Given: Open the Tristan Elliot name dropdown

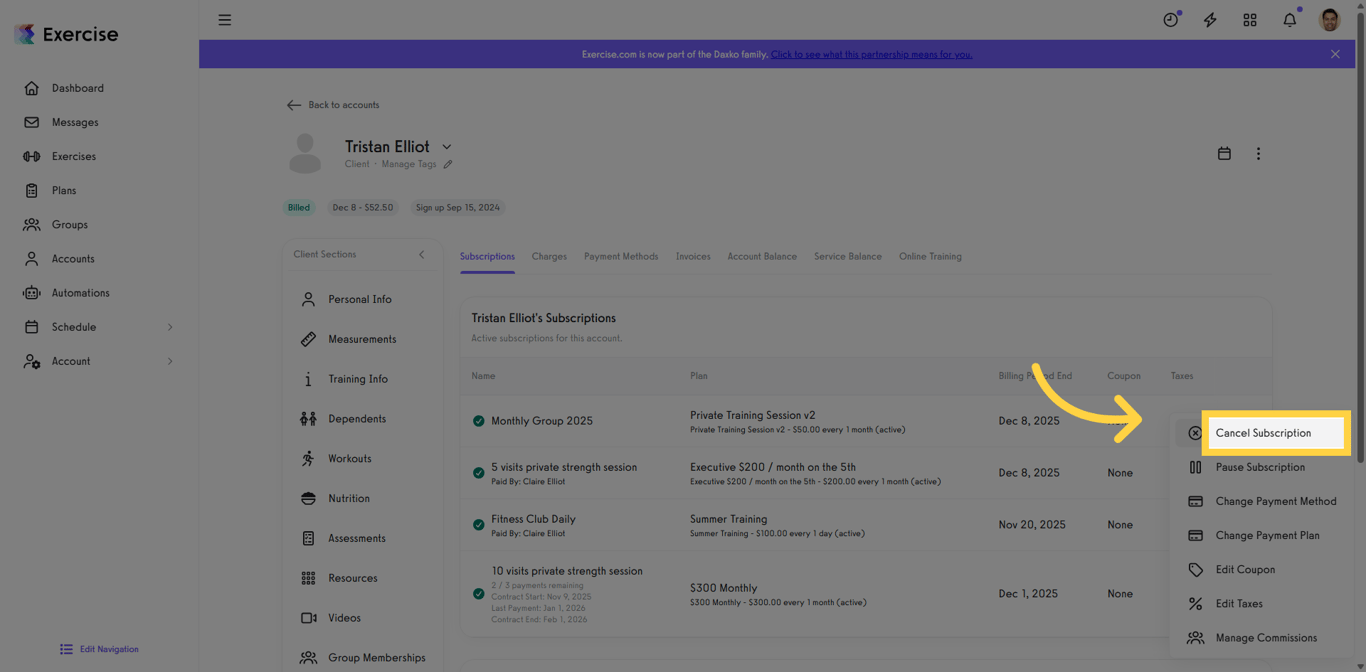Looking at the screenshot, I should [x=447, y=147].
